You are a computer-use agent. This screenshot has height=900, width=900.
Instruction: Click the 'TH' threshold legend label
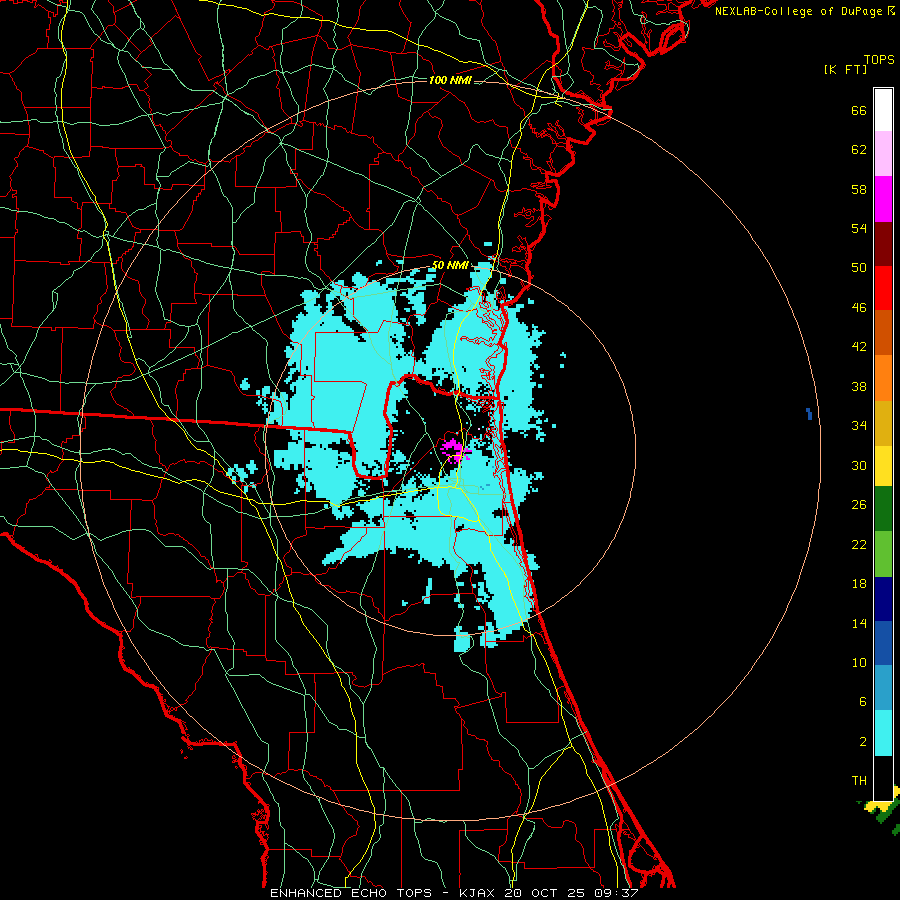click(859, 781)
